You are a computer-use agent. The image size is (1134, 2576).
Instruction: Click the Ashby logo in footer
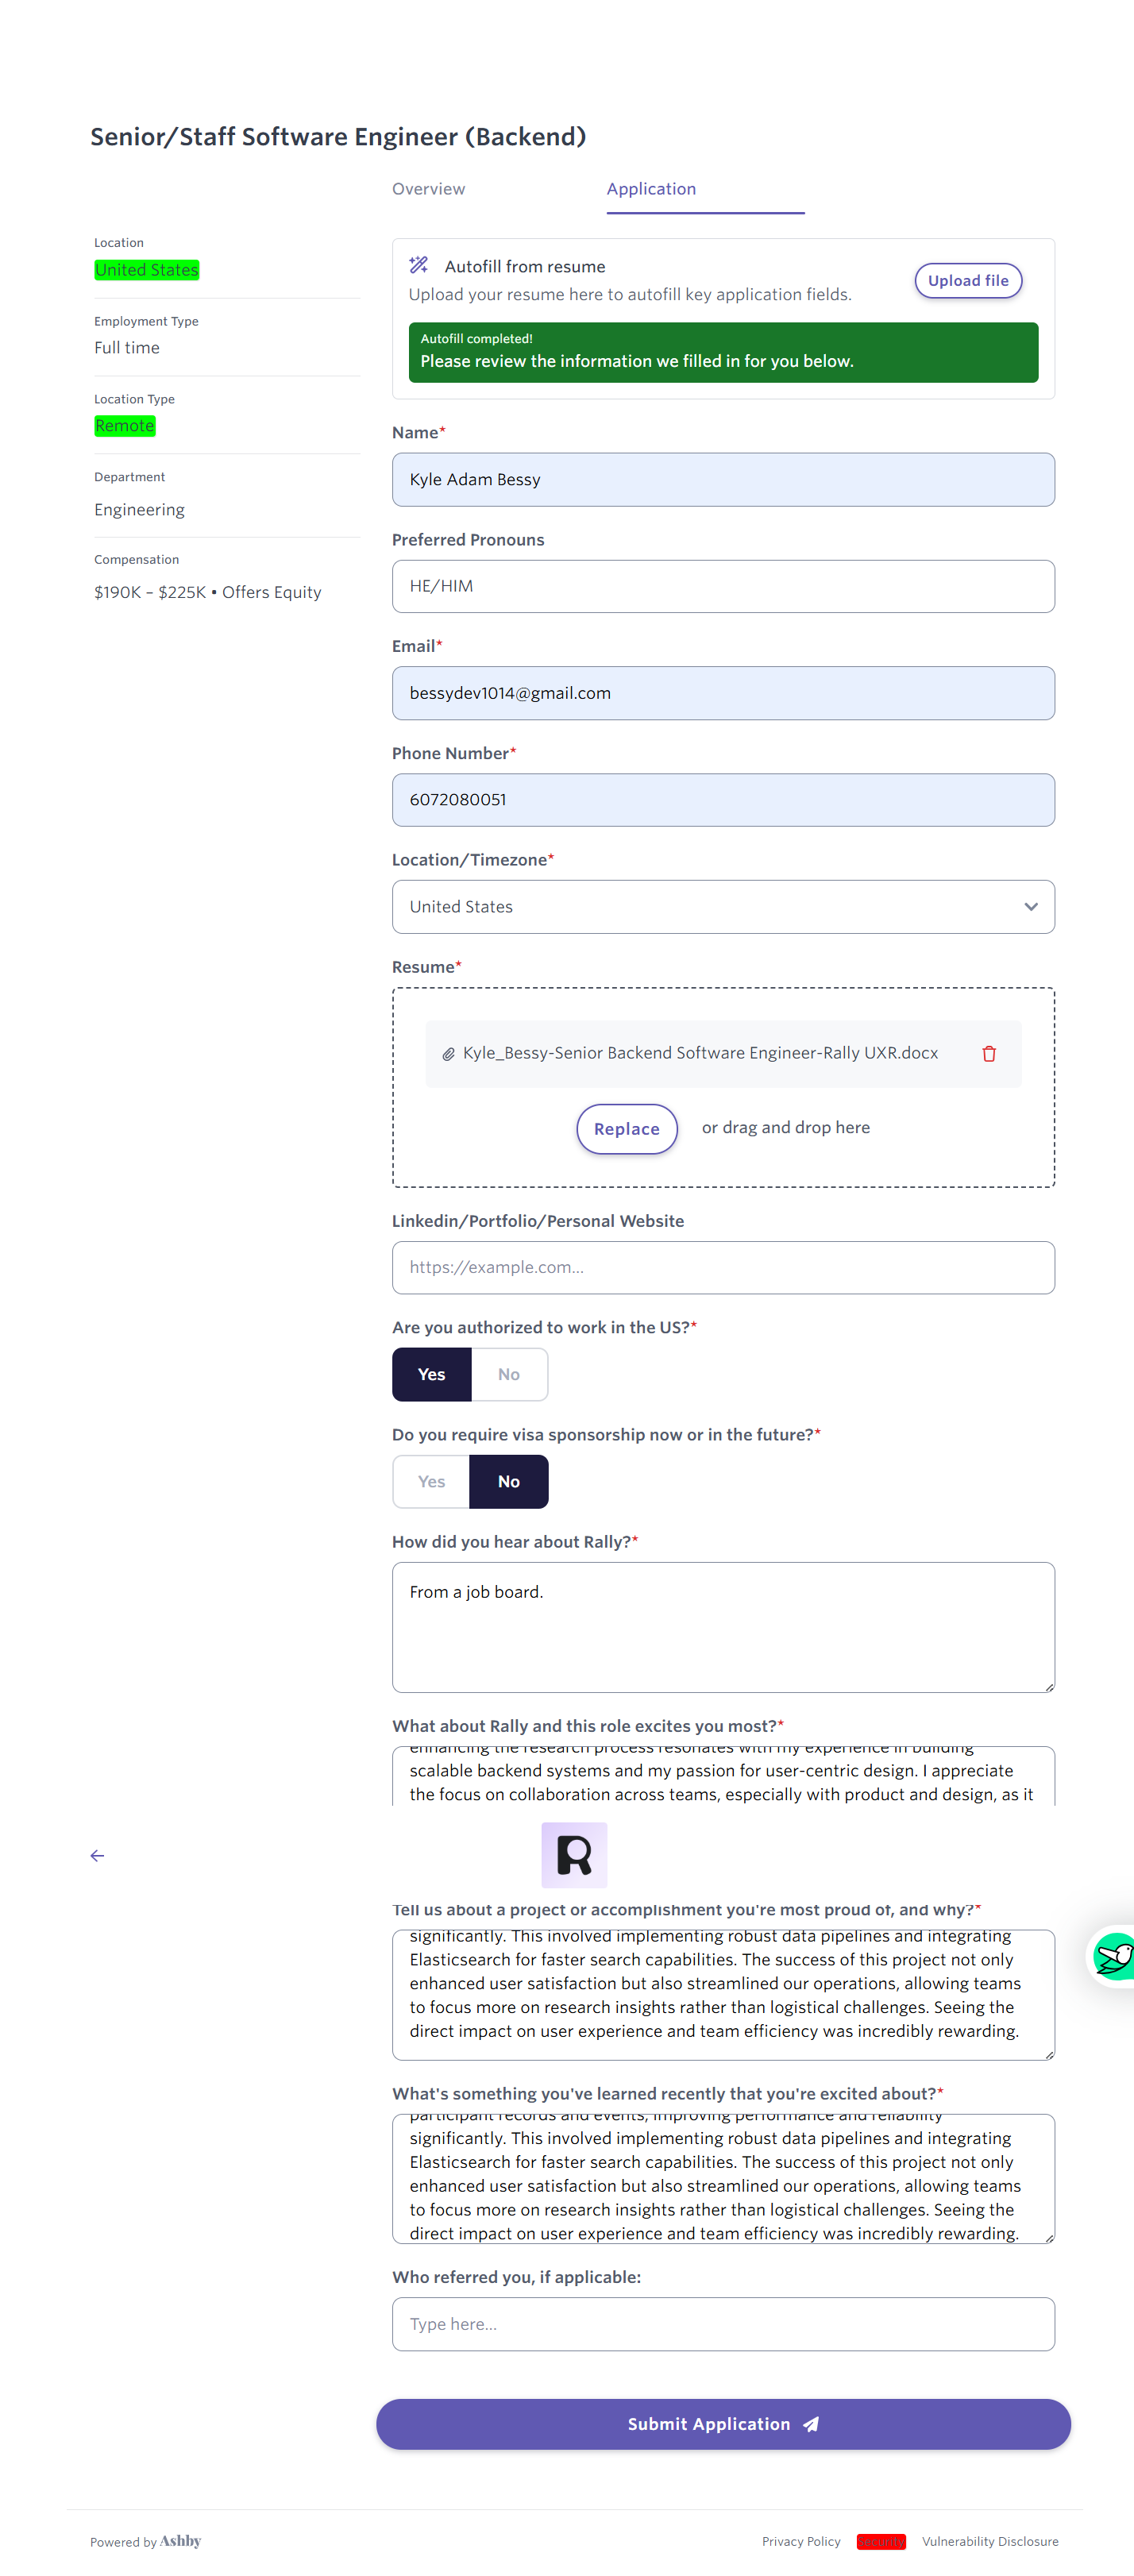point(180,2540)
